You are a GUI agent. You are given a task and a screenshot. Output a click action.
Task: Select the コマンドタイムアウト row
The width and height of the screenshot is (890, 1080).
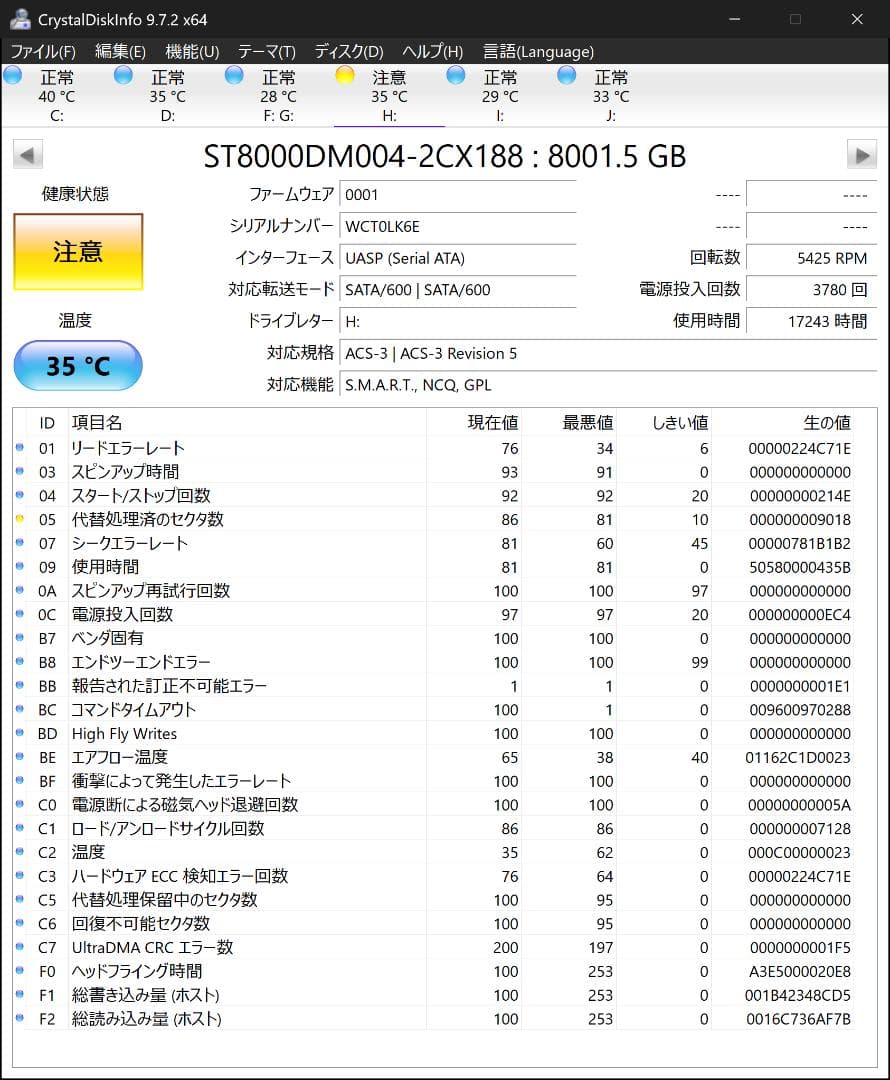coord(433,709)
